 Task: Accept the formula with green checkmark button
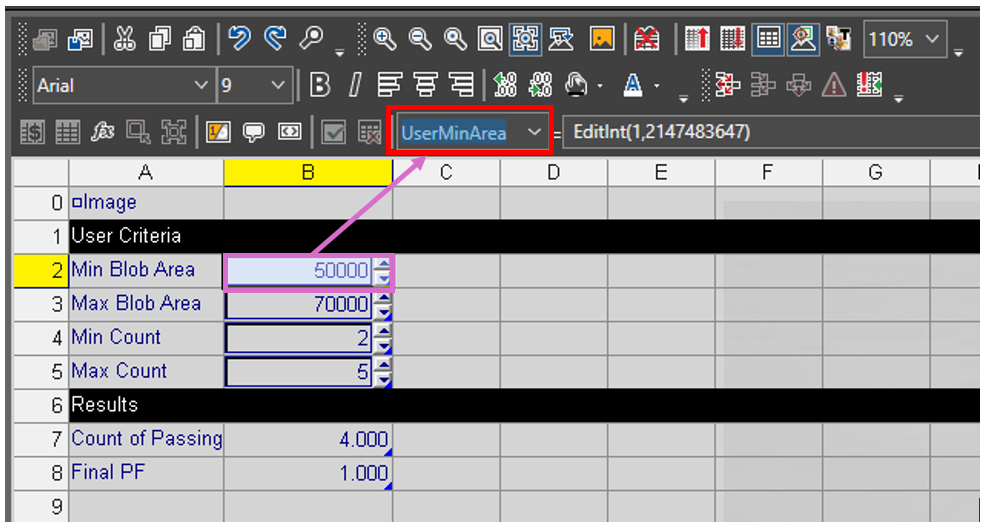tap(333, 132)
